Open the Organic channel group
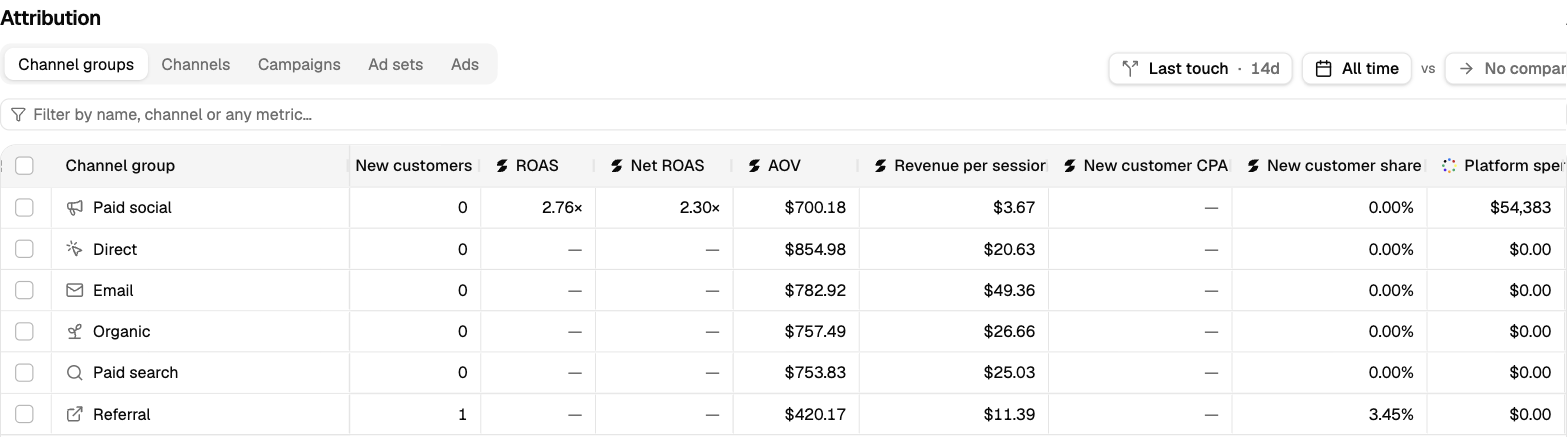 (121, 331)
